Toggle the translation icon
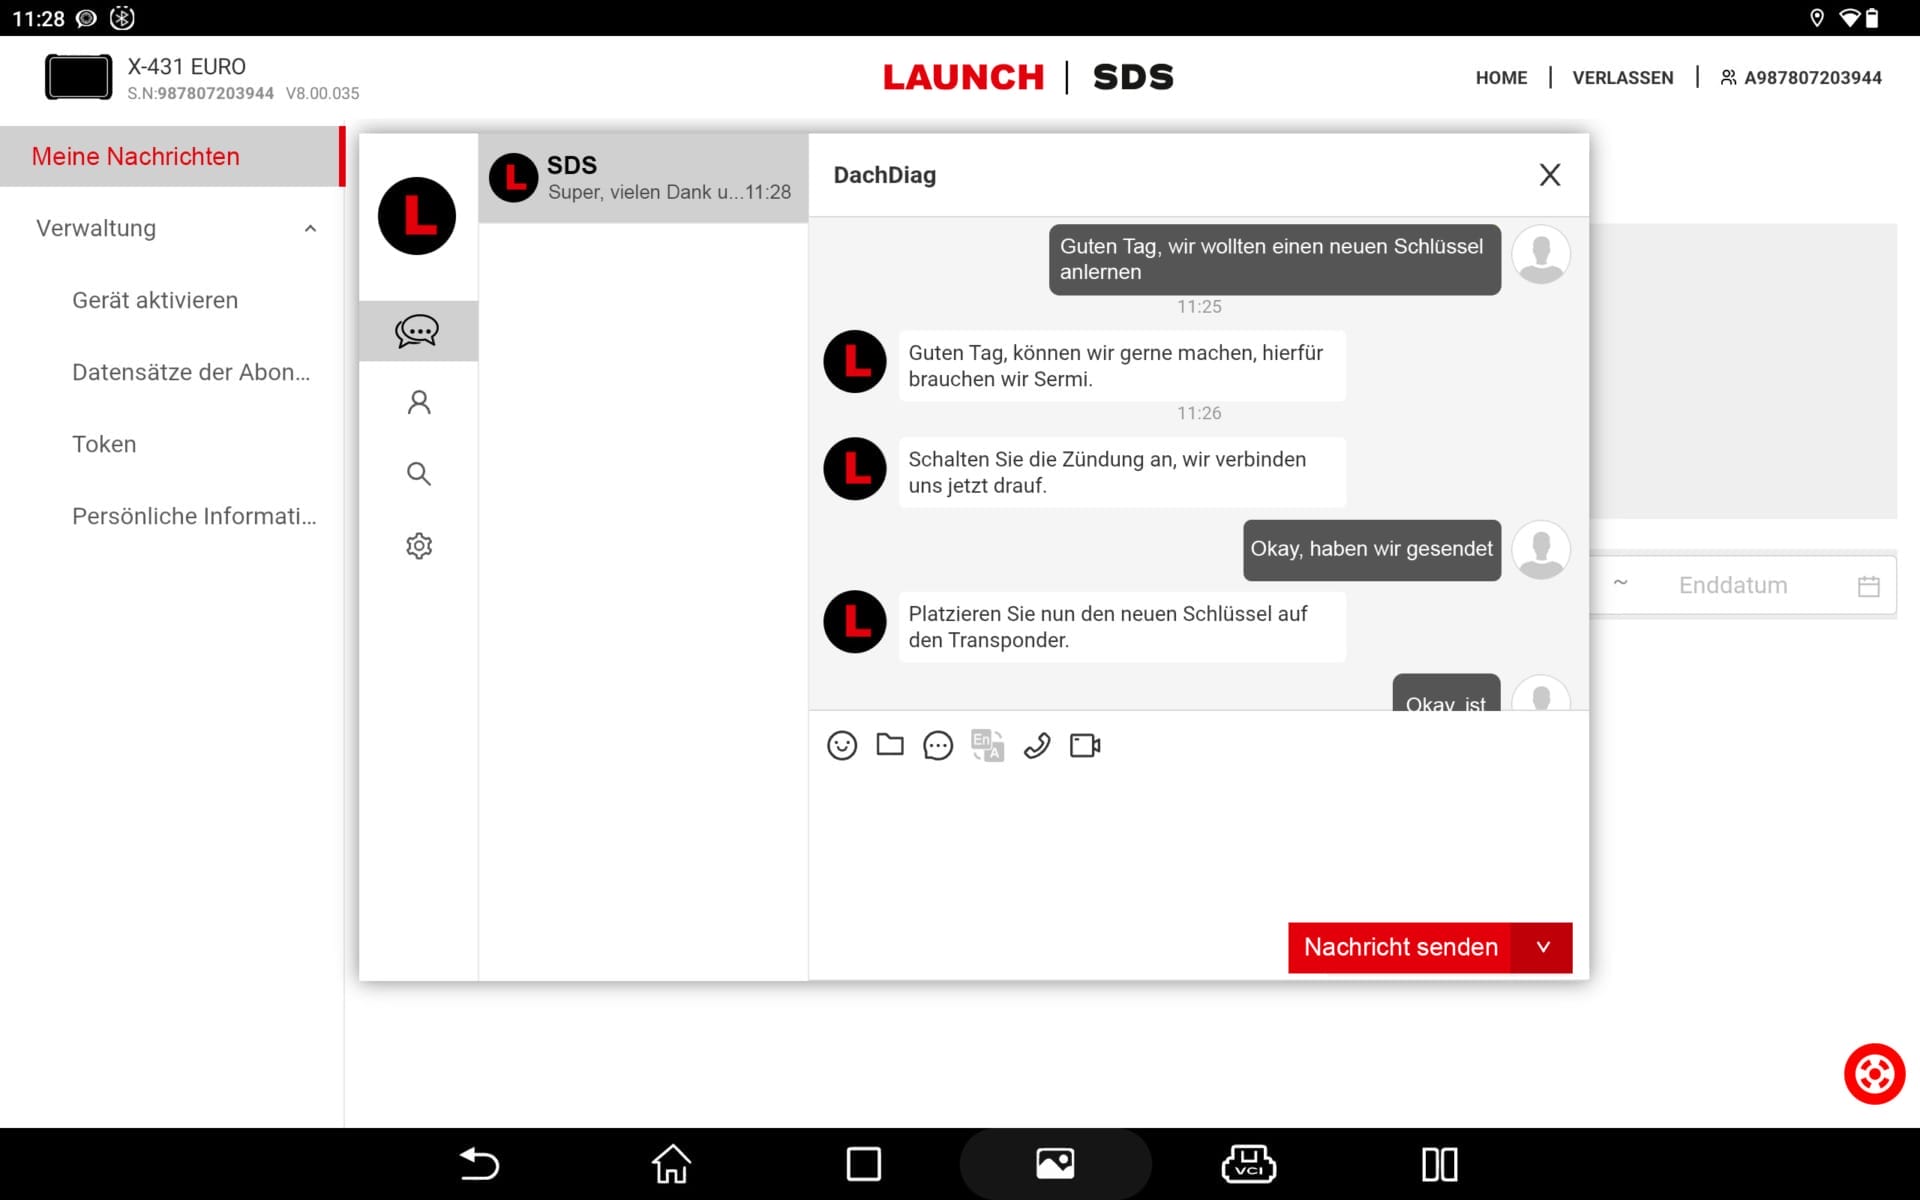The height and width of the screenshot is (1200, 1920). coord(987,745)
